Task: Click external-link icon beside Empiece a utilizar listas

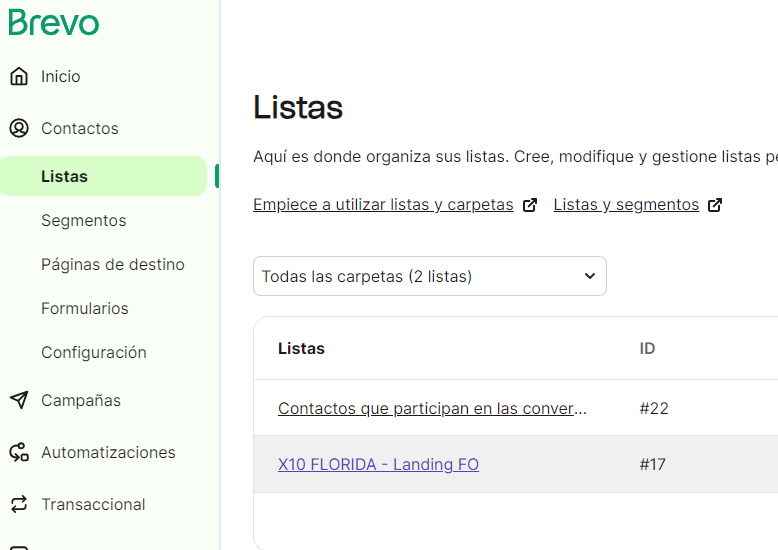Action: [530, 205]
